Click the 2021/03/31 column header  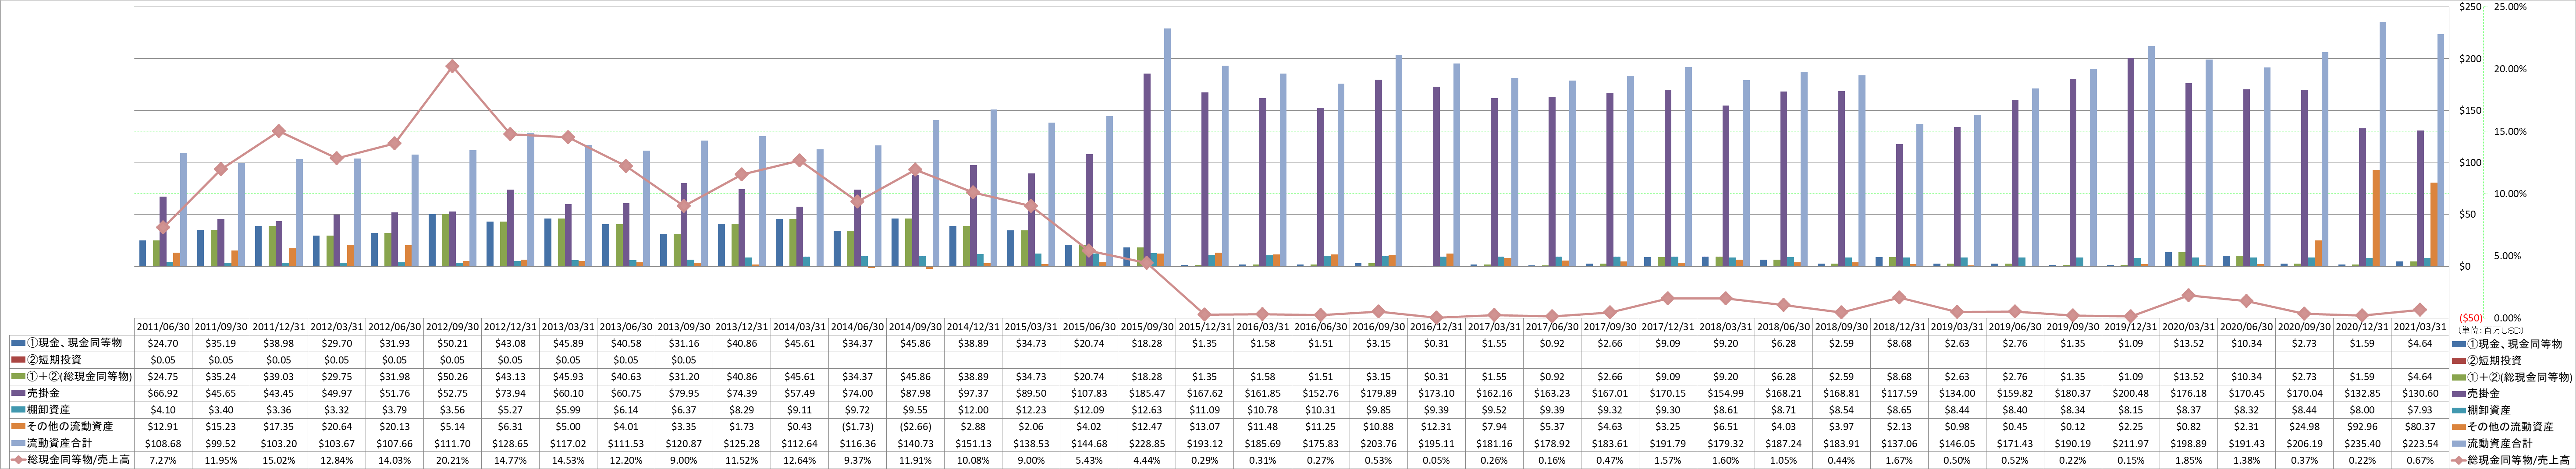2419,327
